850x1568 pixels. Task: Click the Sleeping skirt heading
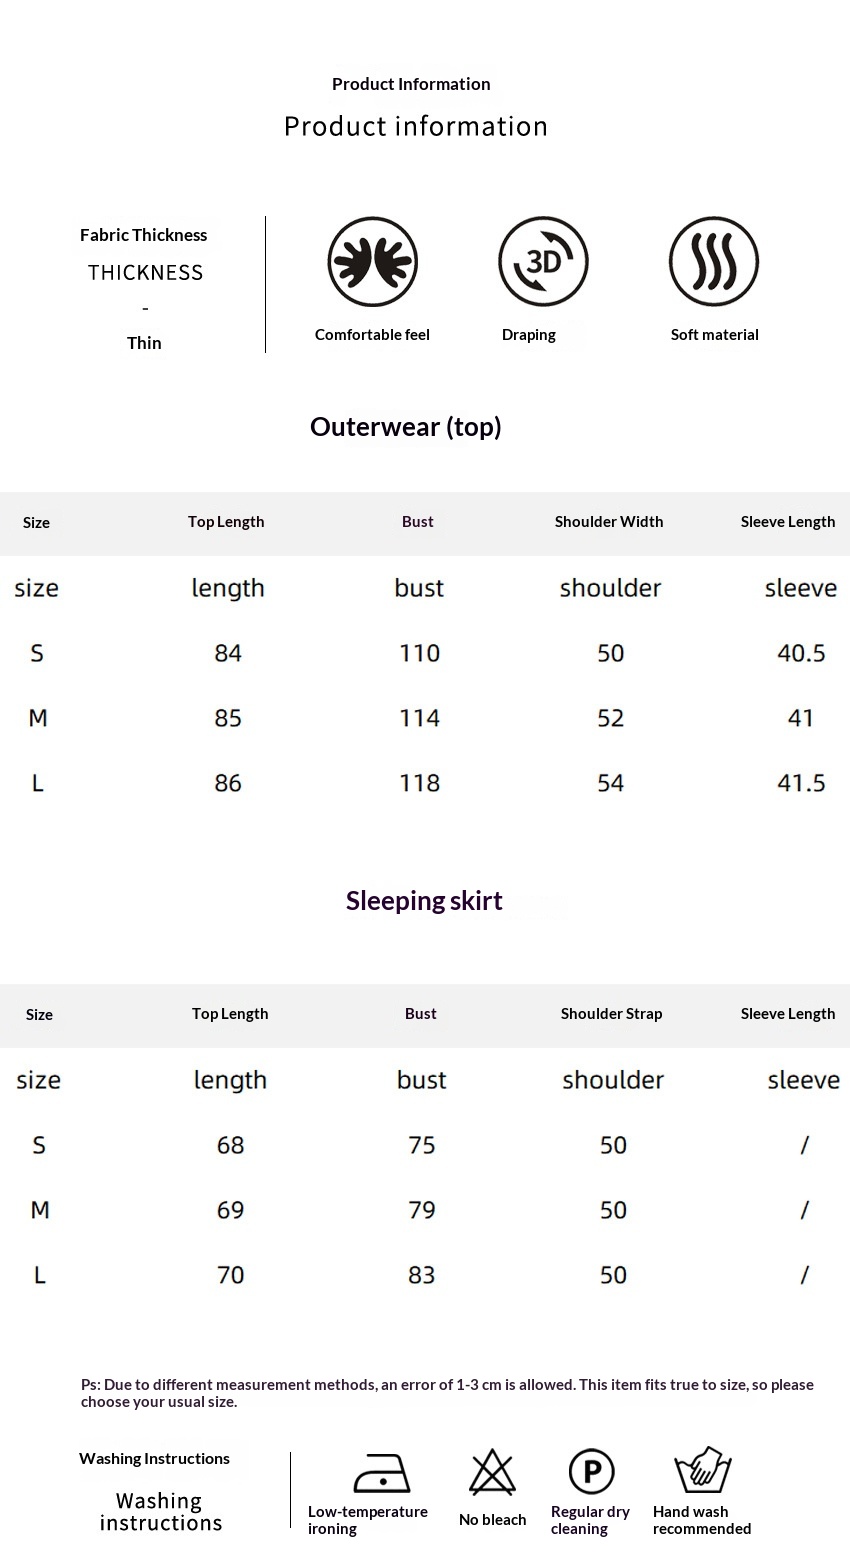coord(424,901)
